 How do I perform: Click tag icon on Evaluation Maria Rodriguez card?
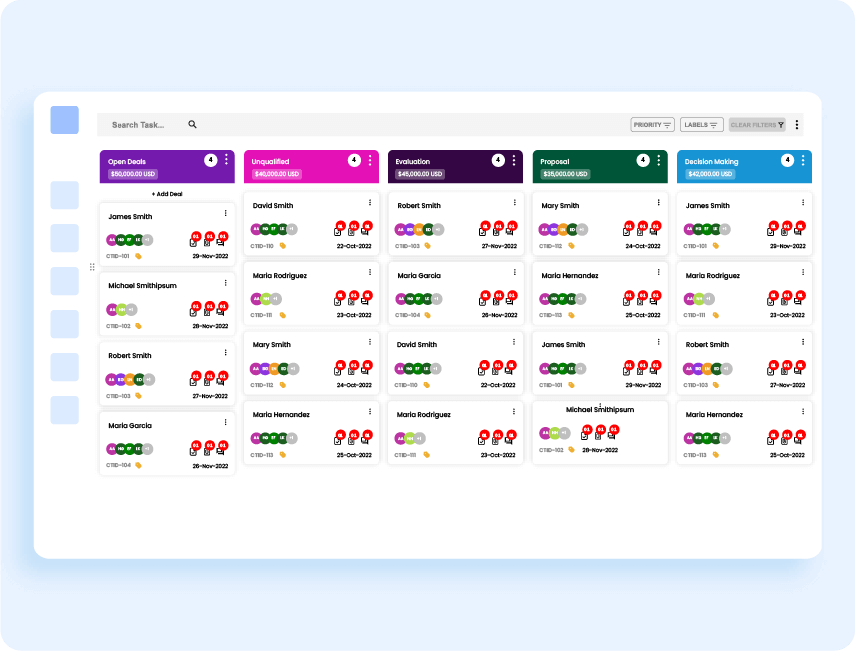(x=426, y=455)
